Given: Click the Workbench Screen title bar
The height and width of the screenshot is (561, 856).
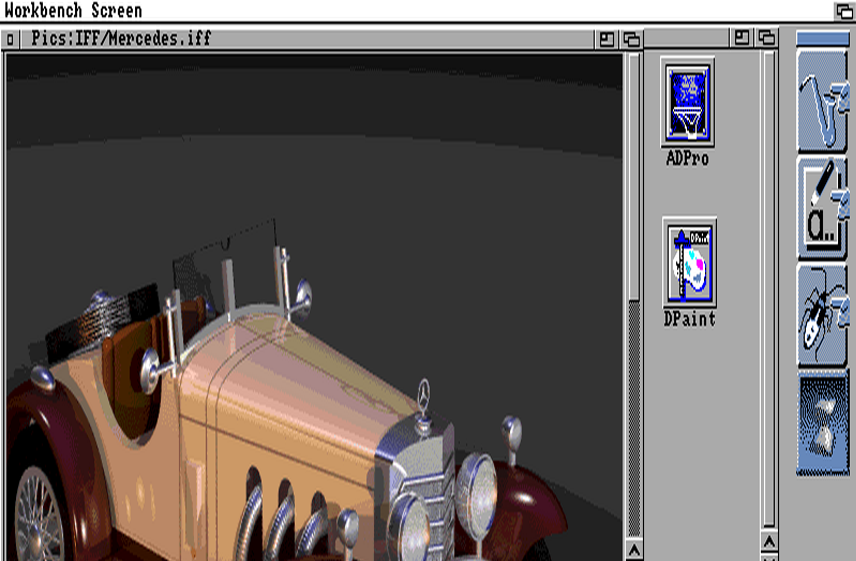Looking at the screenshot, I should [x=400, y=10].
